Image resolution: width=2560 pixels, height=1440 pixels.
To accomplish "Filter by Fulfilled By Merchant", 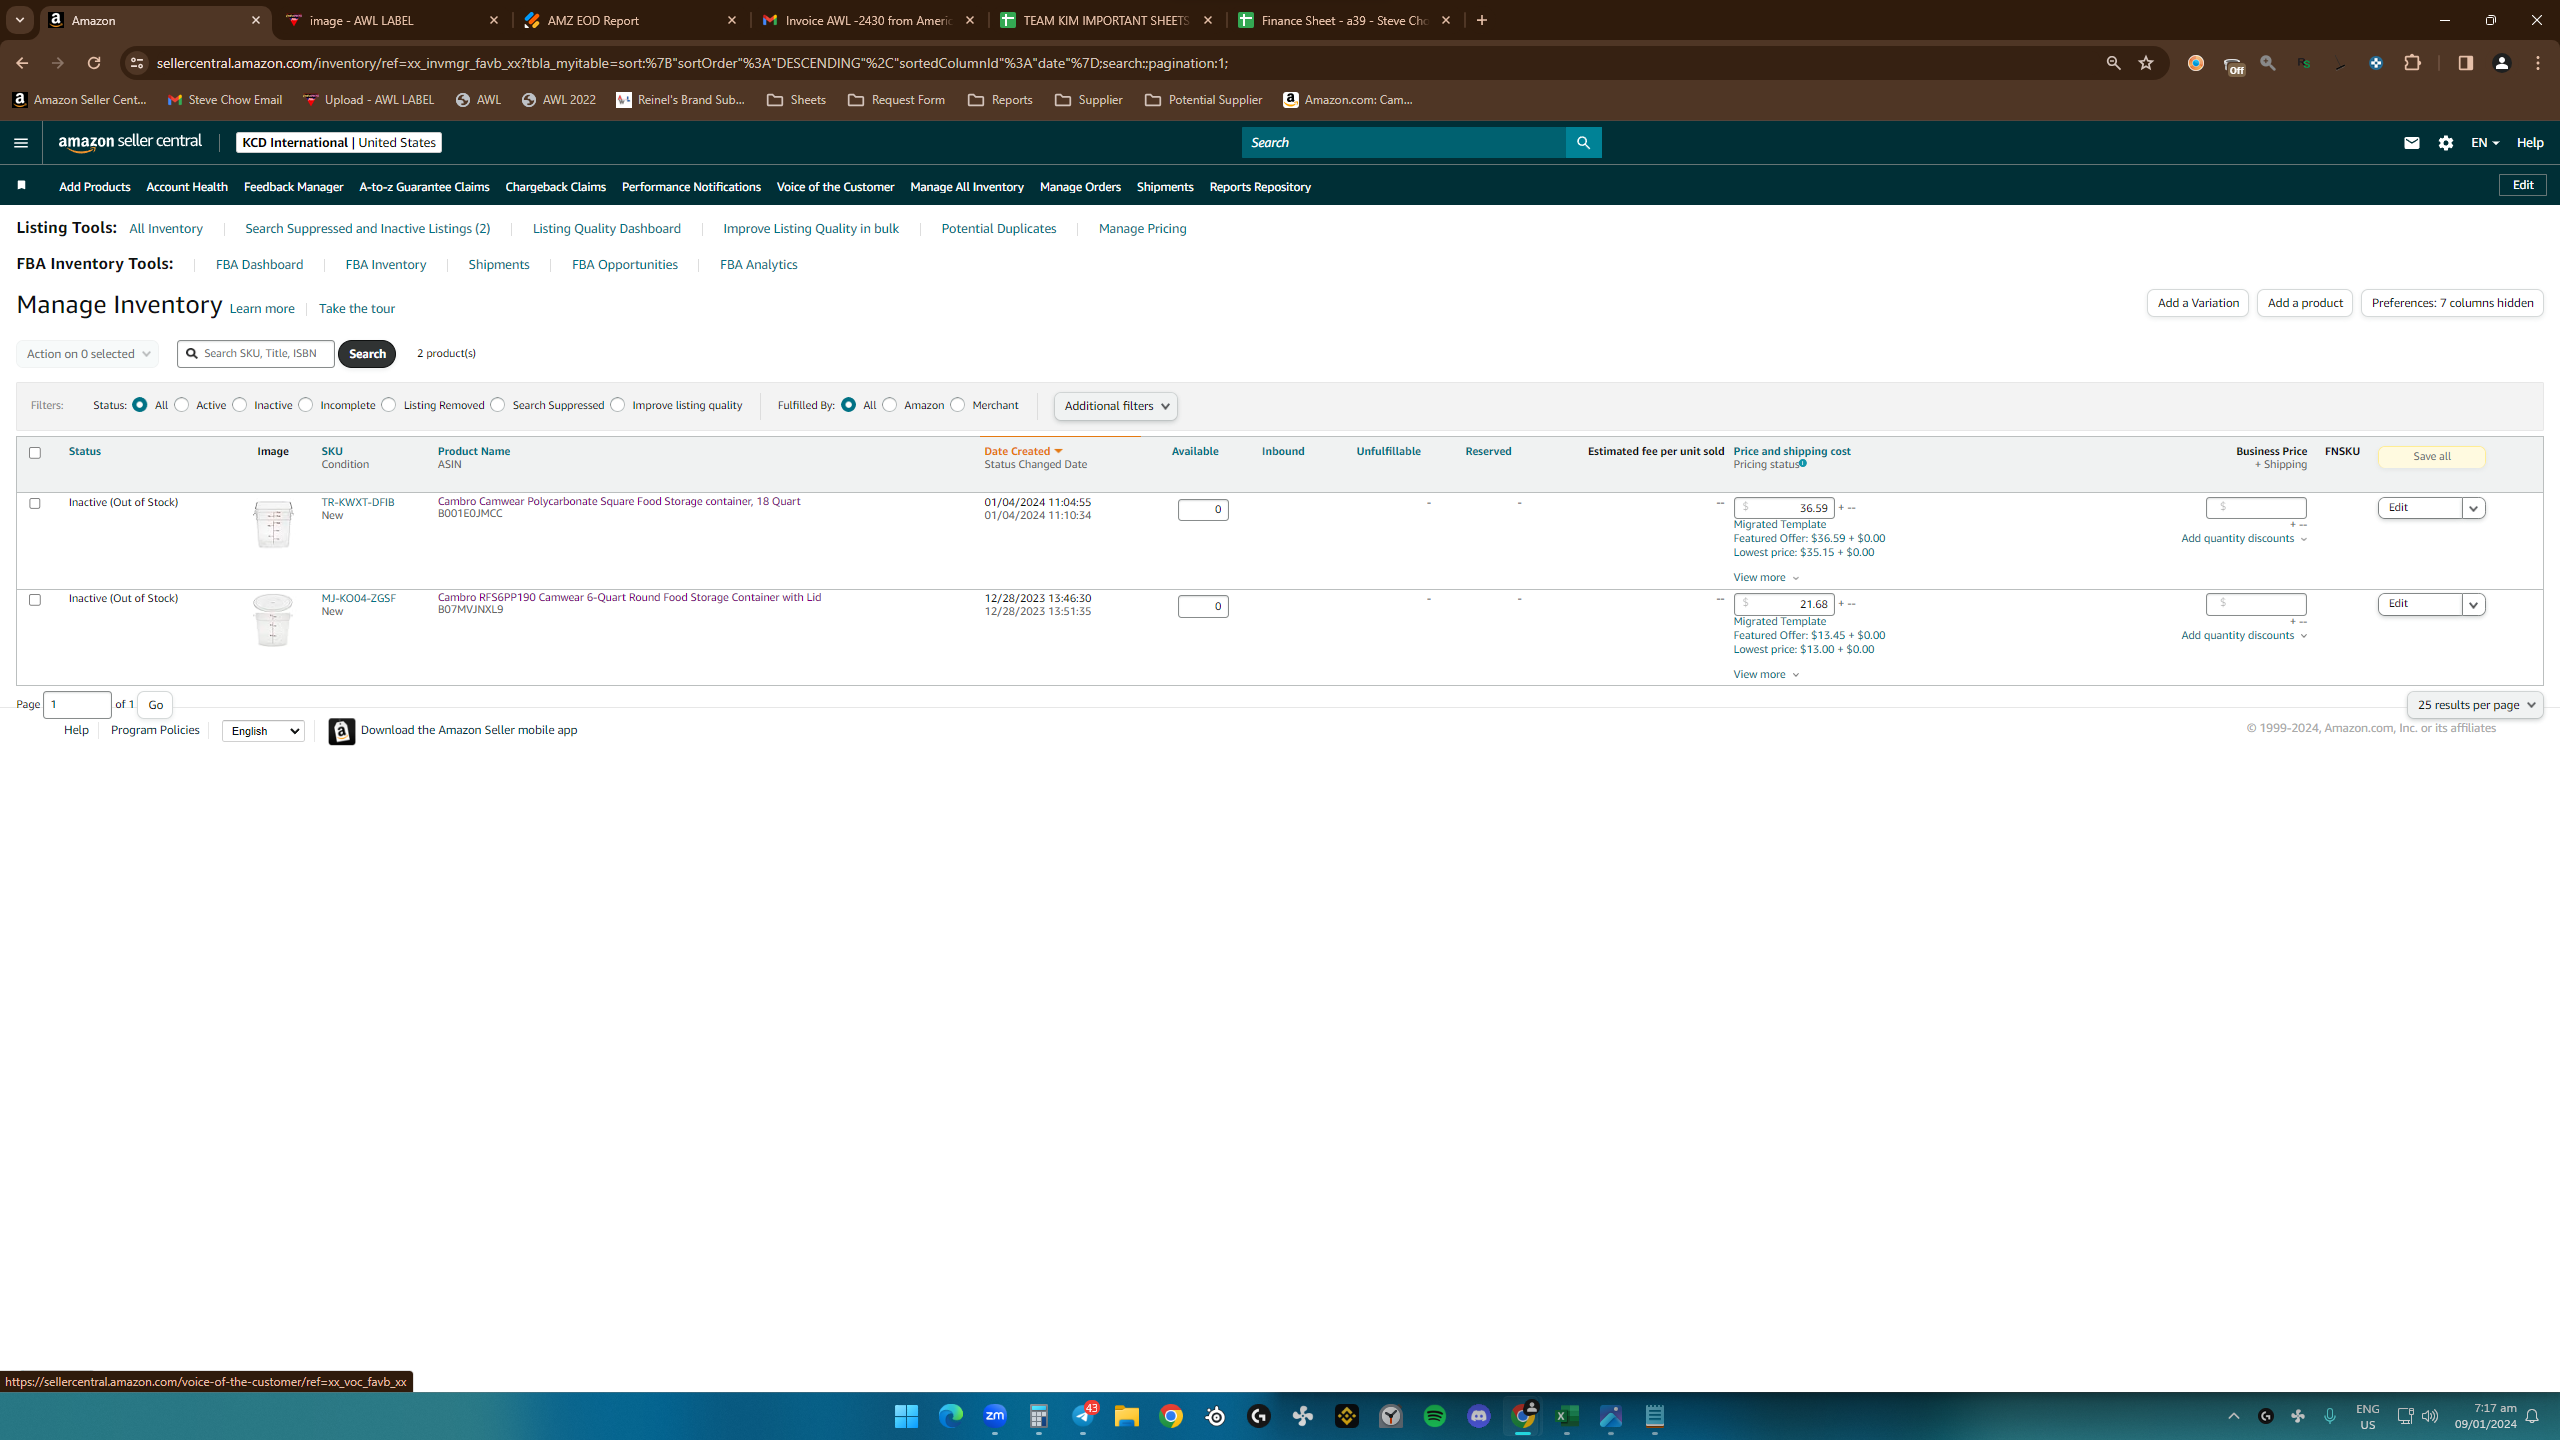I will (958, 405).
